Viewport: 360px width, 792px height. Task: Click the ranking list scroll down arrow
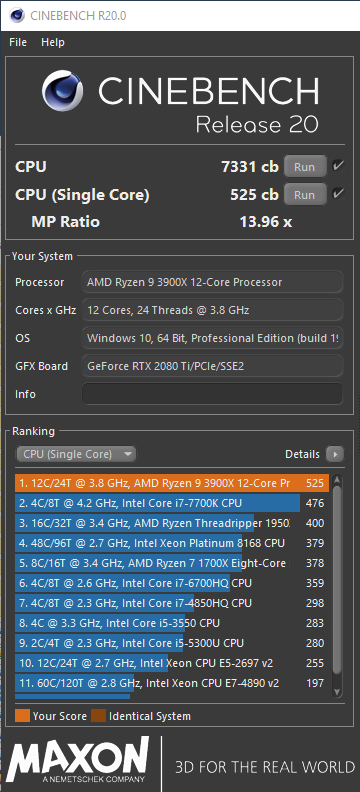(337, 691)
